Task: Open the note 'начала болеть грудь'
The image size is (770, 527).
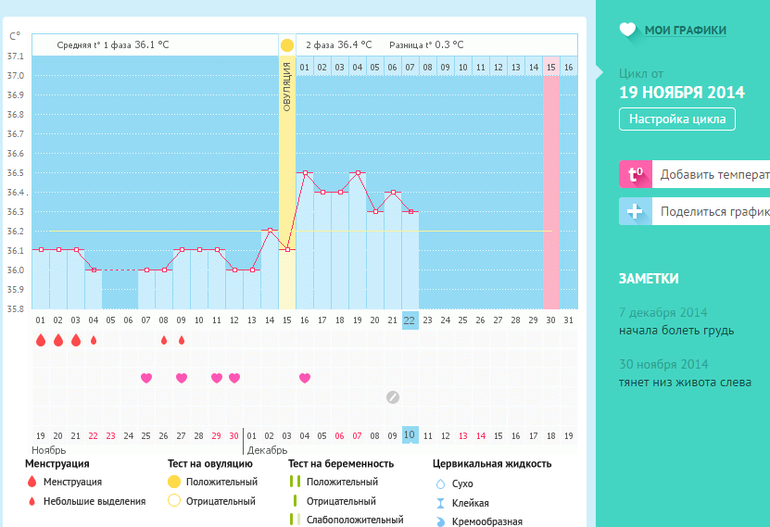Action: click(x=676, y=330)
